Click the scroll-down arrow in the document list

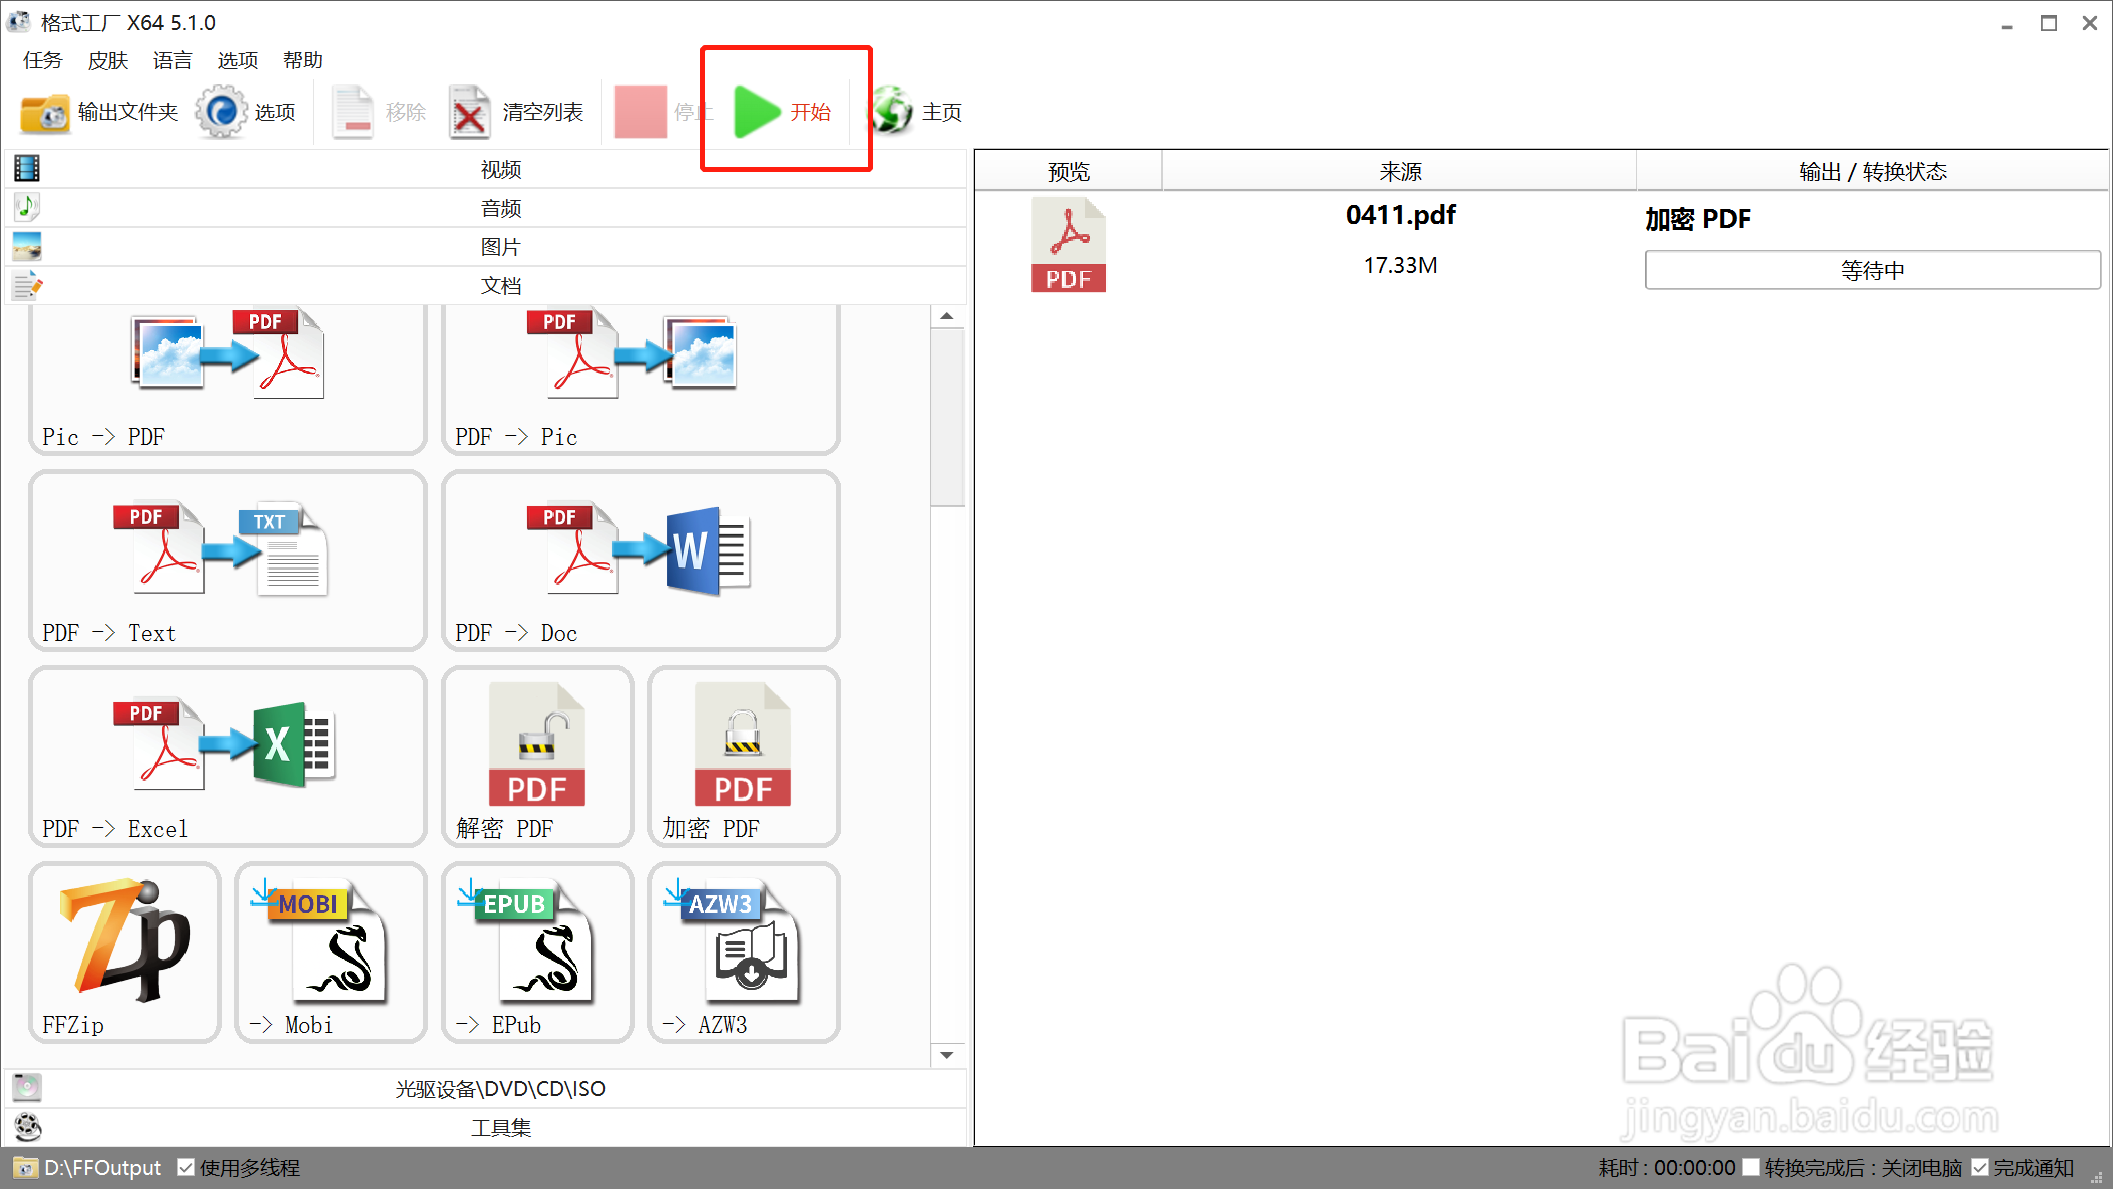tap(946, 1055)
